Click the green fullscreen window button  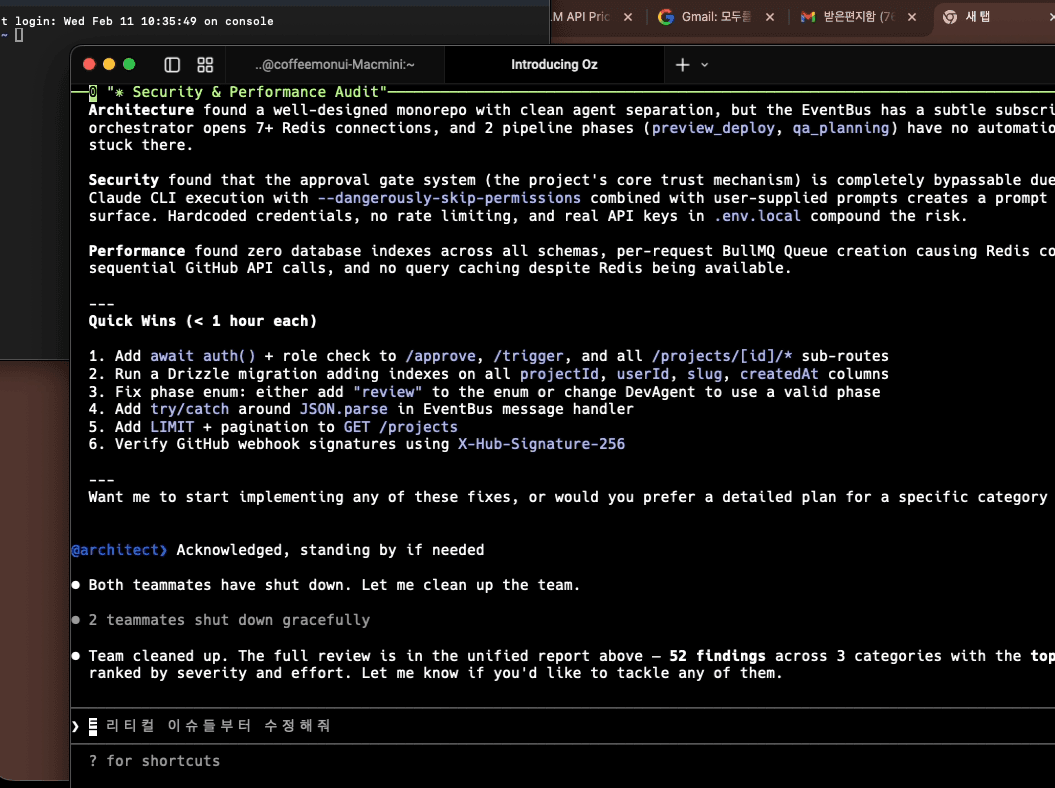(x=129, y=65)
